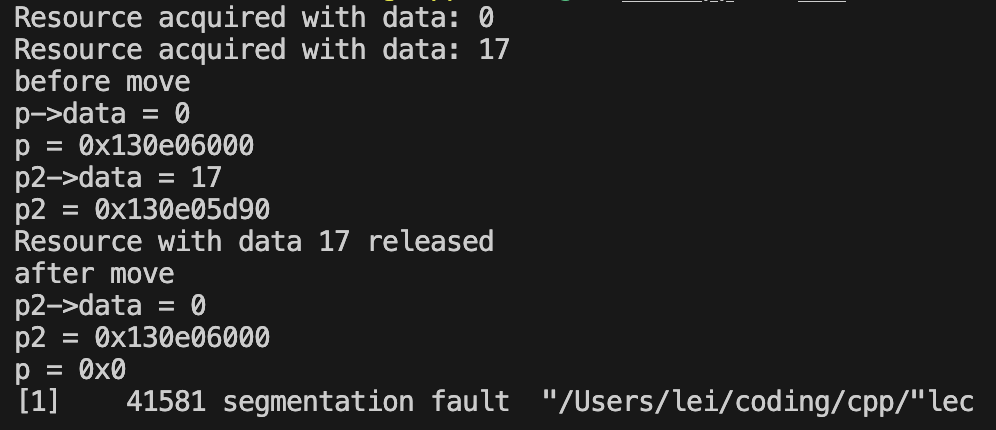Image resolution: width=996 pixels, height=430 pixels.
Task: Click the number 17 in the second line
Action: (494, 50)
